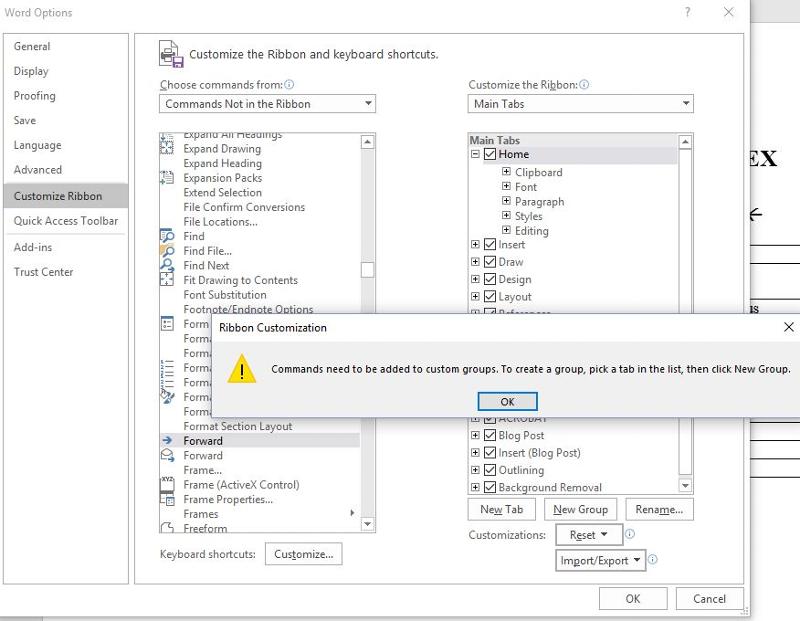
Task: Select the Find File icon
Action: coord(167,251)
